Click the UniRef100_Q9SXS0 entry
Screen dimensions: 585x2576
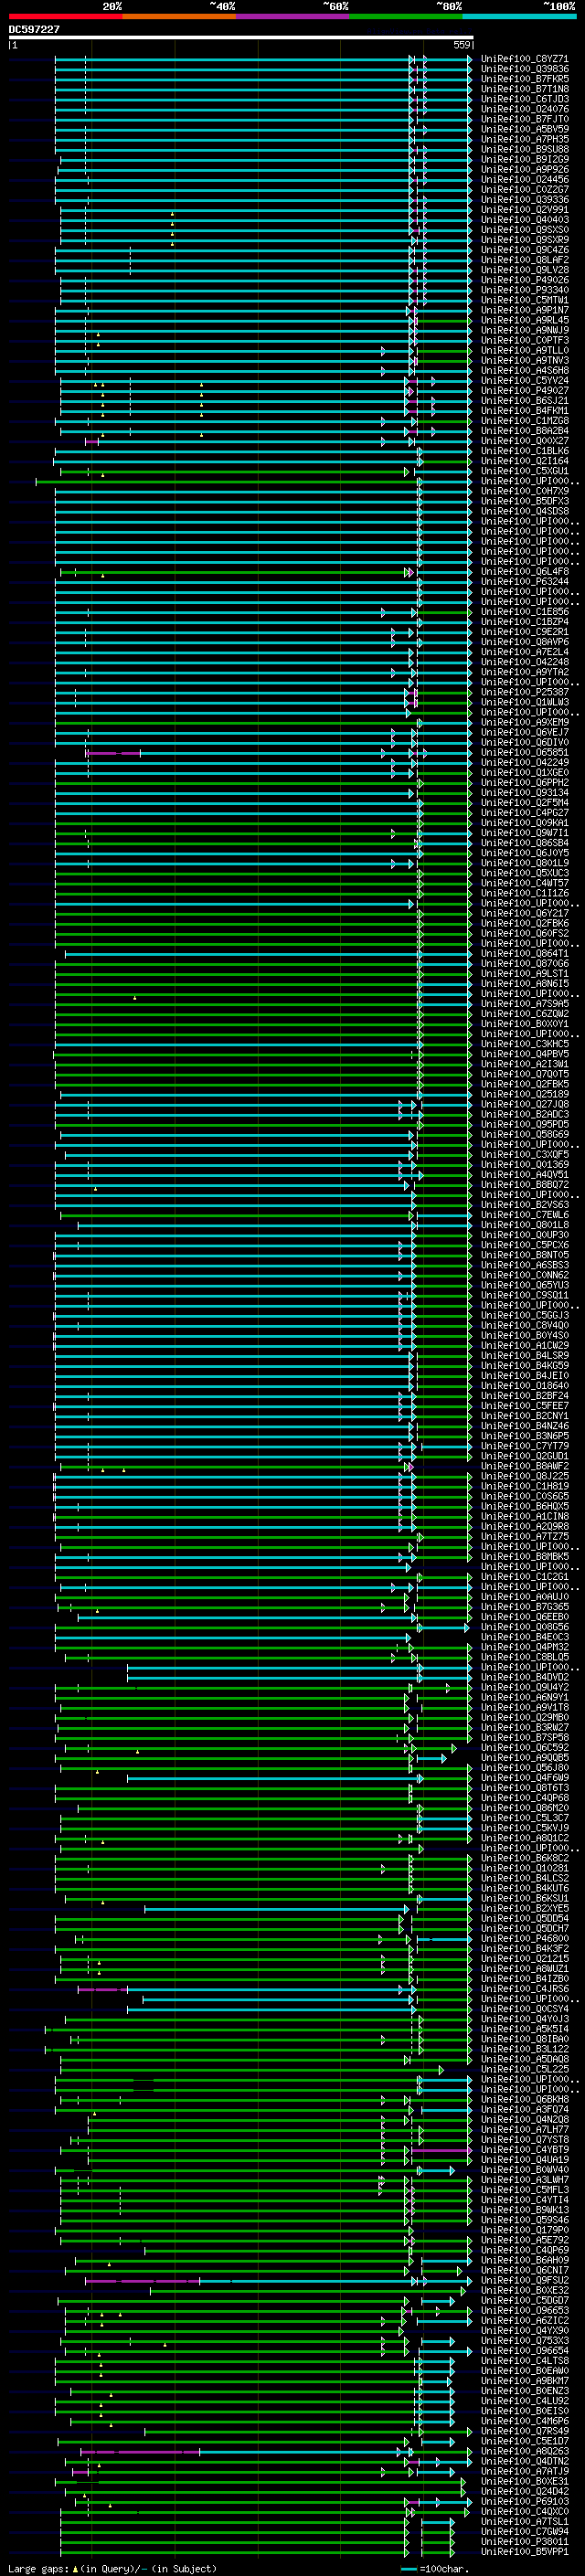click(x=525, y=230)
